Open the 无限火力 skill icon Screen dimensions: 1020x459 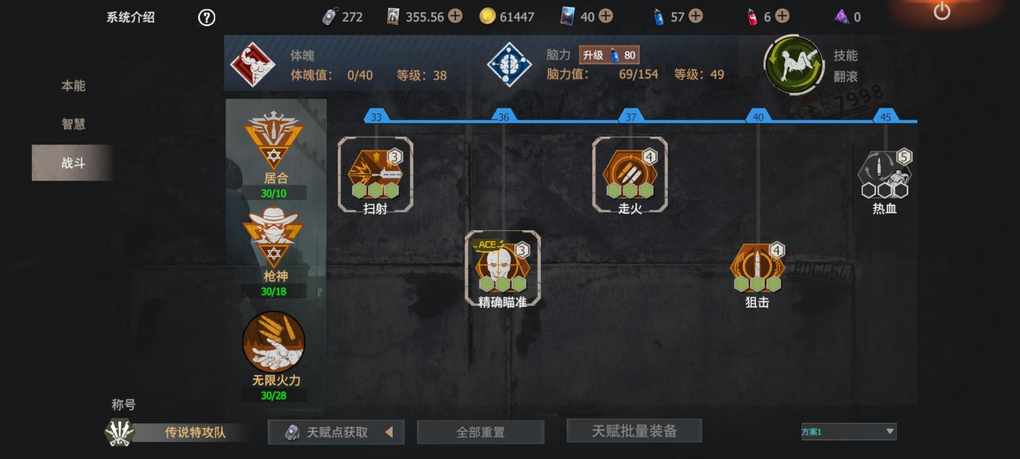274,341
